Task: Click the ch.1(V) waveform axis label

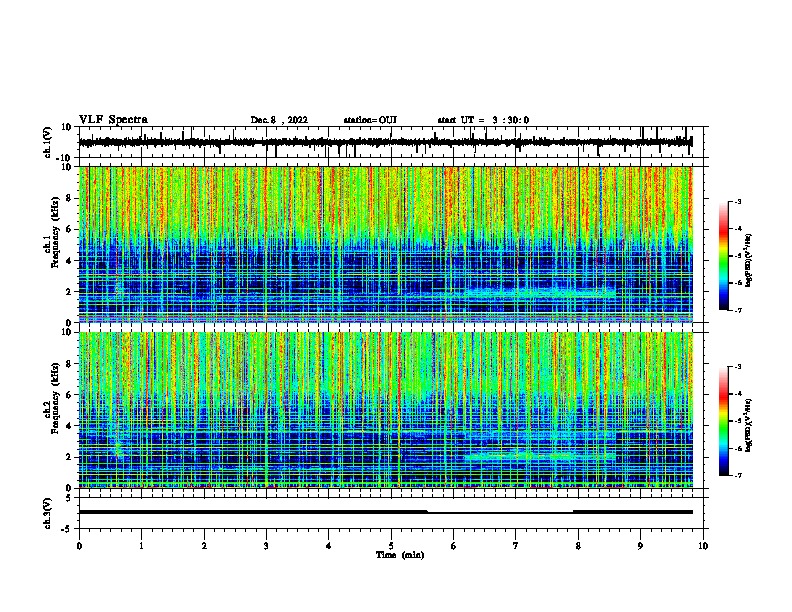Action: coord(48,142)
